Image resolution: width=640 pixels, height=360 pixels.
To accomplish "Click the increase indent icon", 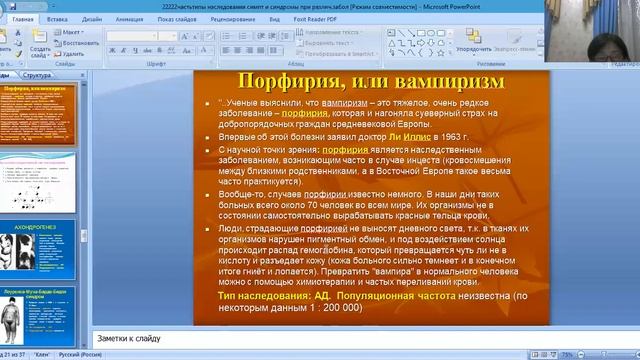I will (272, 36).
